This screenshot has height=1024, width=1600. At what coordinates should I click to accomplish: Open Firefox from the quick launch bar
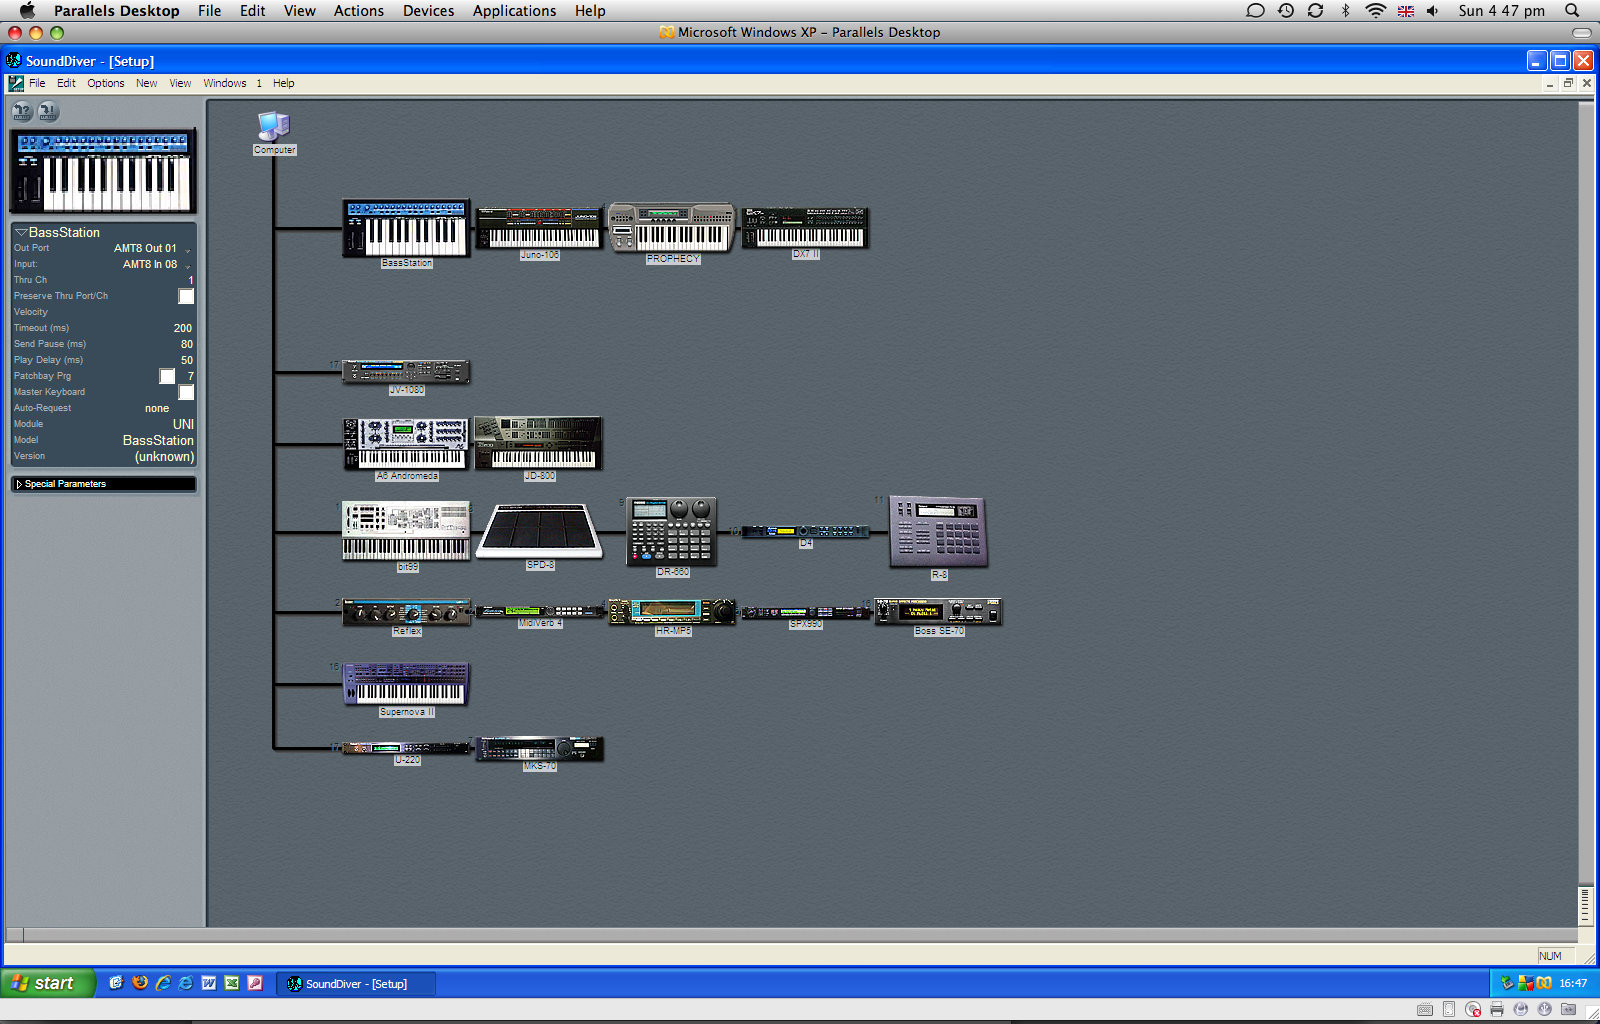(140, 983)
